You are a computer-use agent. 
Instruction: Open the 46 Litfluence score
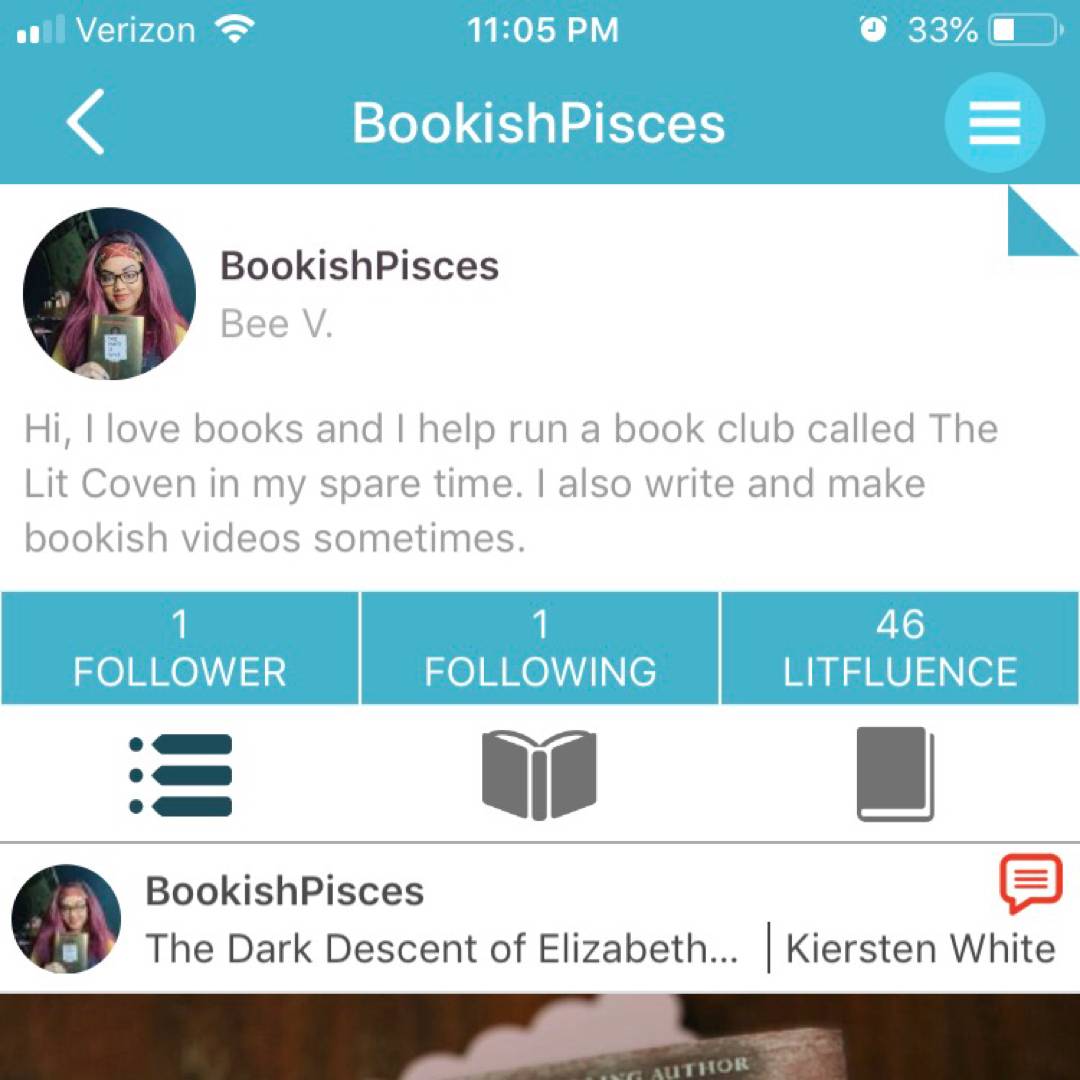tap(900, 648)
